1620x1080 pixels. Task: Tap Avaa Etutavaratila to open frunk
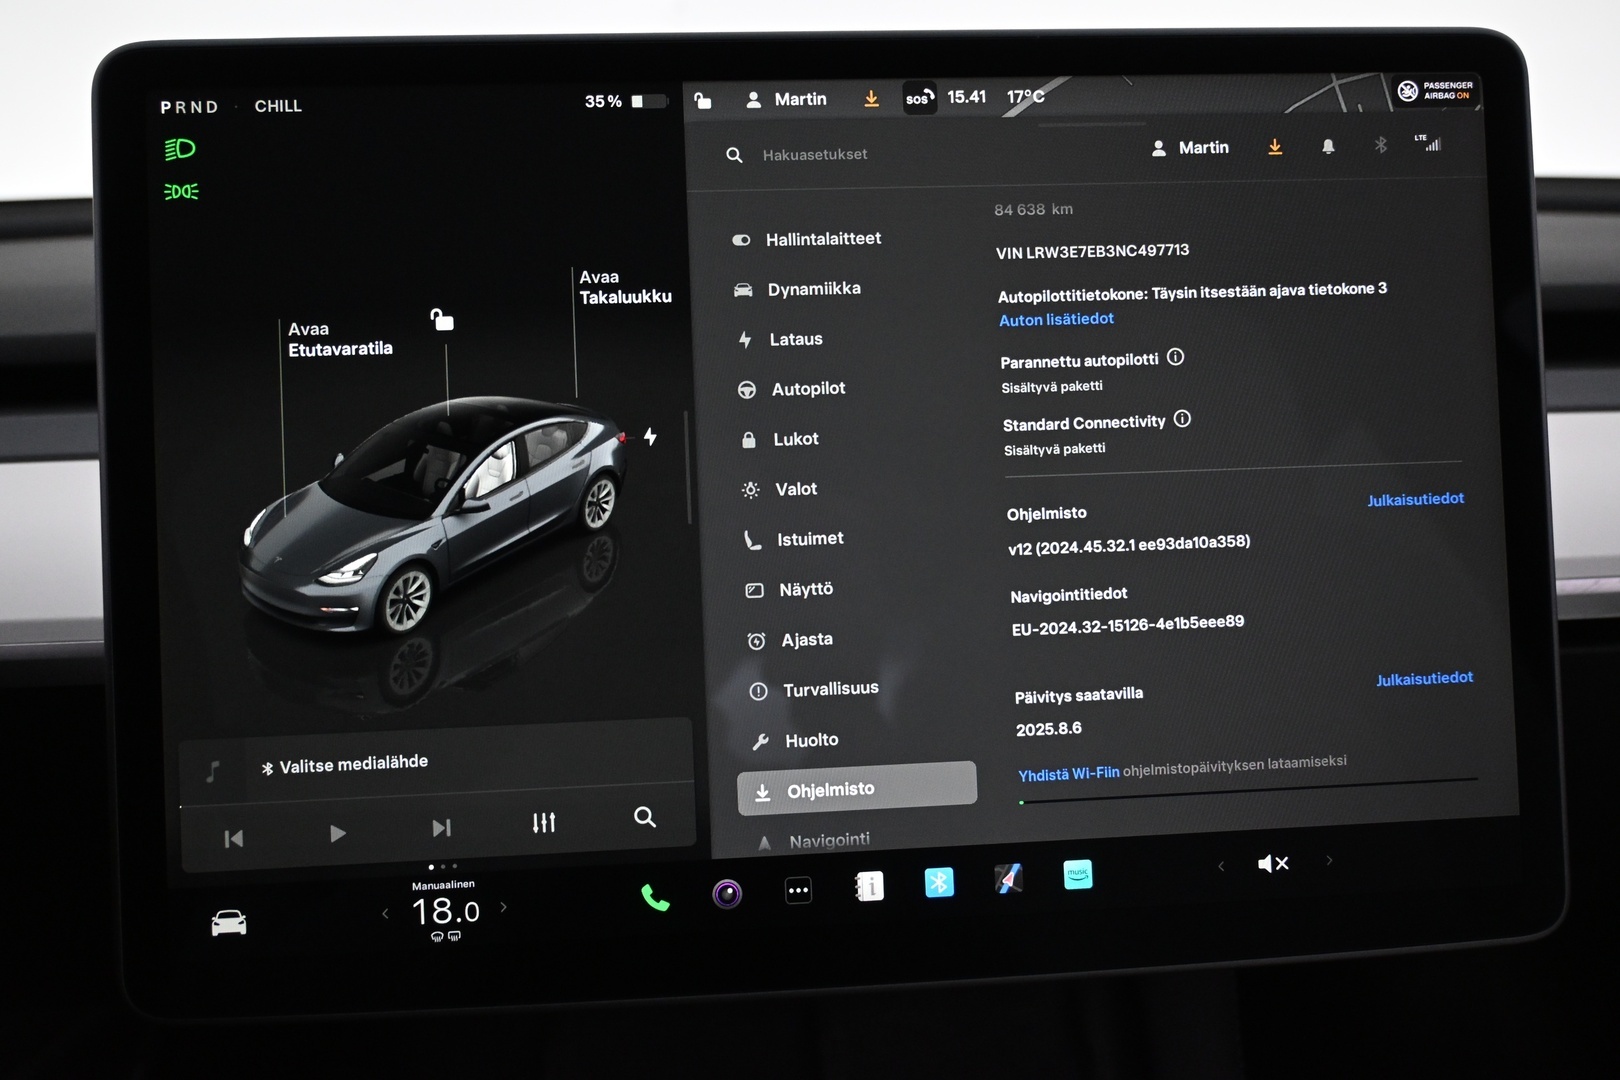[x=340, y=339]
